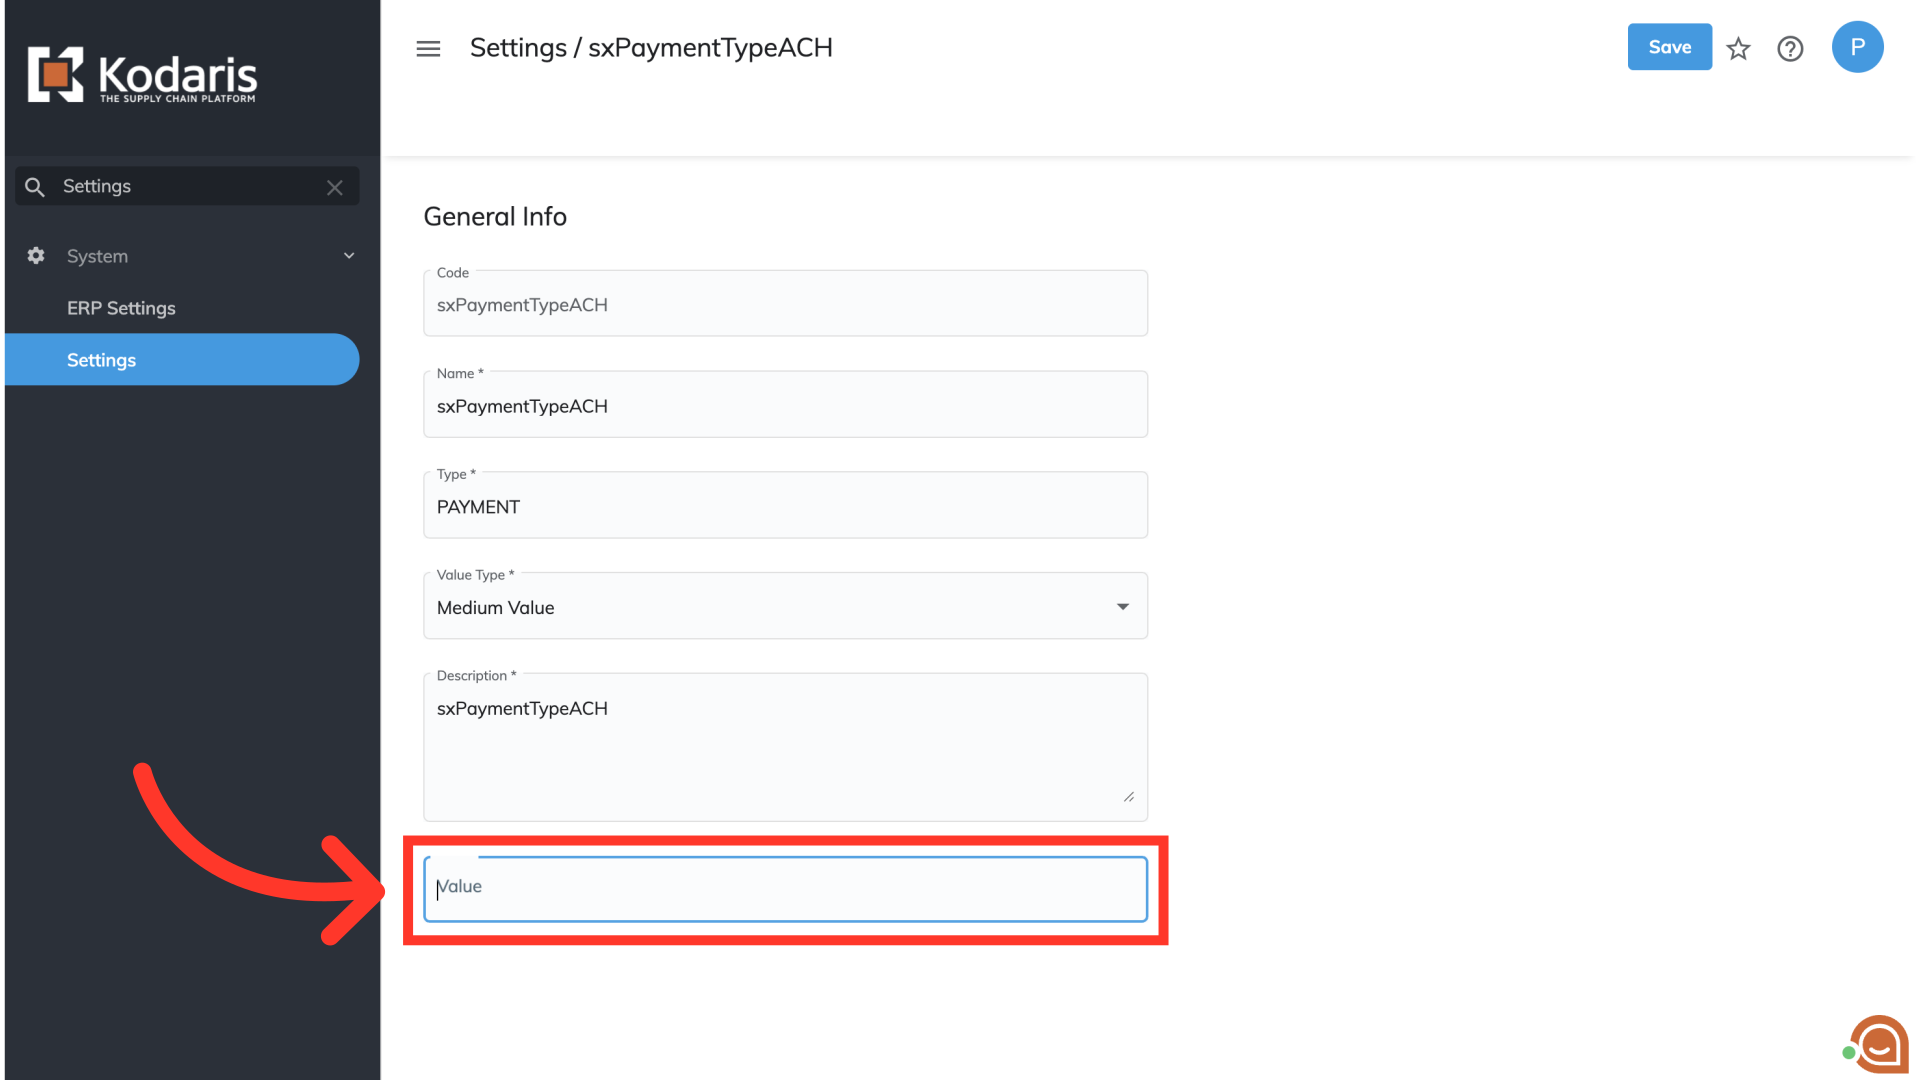Open the chat support widget icon

coord(1878,1044)
